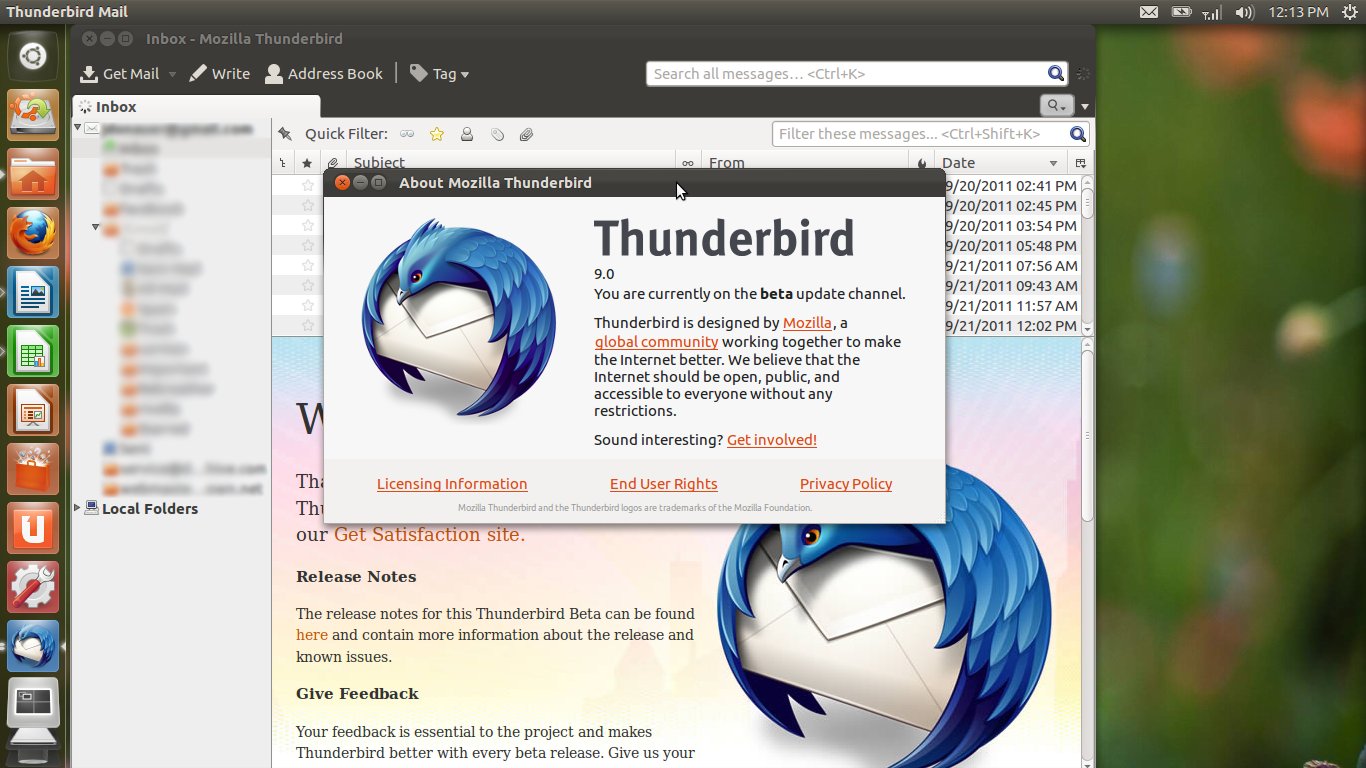Sort messages by Date column
This screenshot has height=768, width=1366.
(x=1000, y=162)
